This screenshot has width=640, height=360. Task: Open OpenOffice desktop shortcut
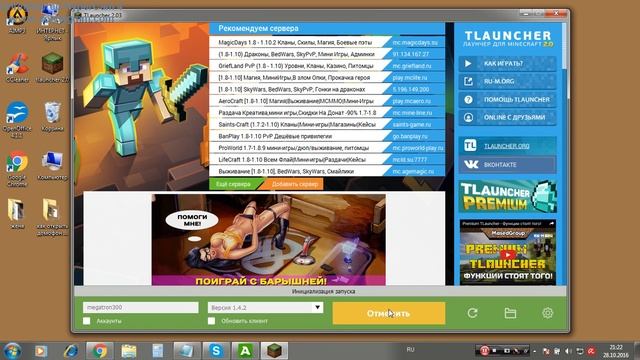click(x=17, y=120)
